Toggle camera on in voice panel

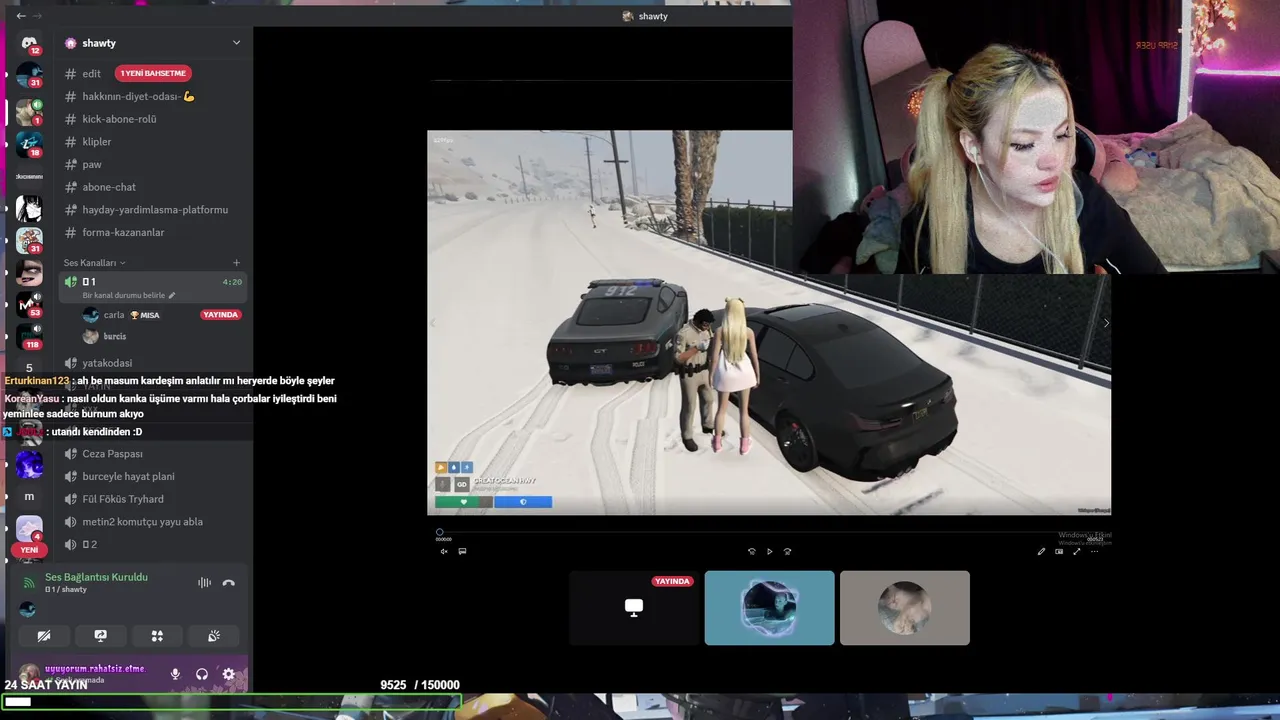pos(44,636)
